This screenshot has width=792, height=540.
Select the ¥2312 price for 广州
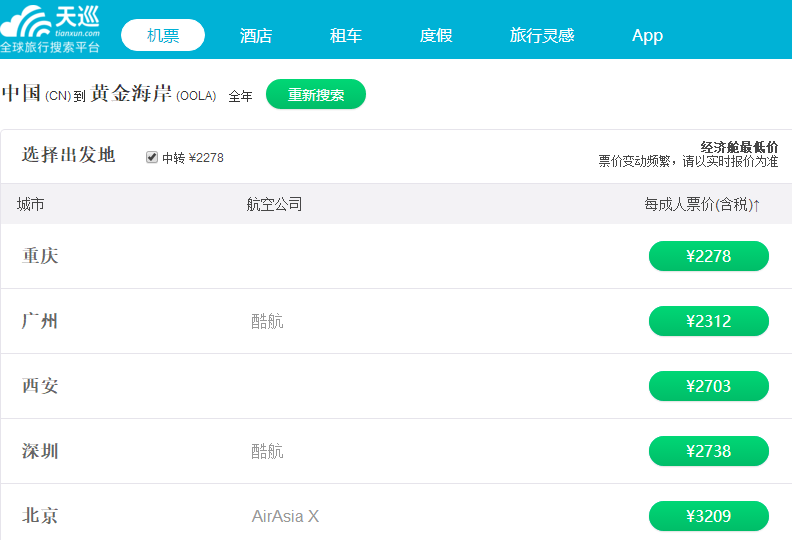click(708, 321)
